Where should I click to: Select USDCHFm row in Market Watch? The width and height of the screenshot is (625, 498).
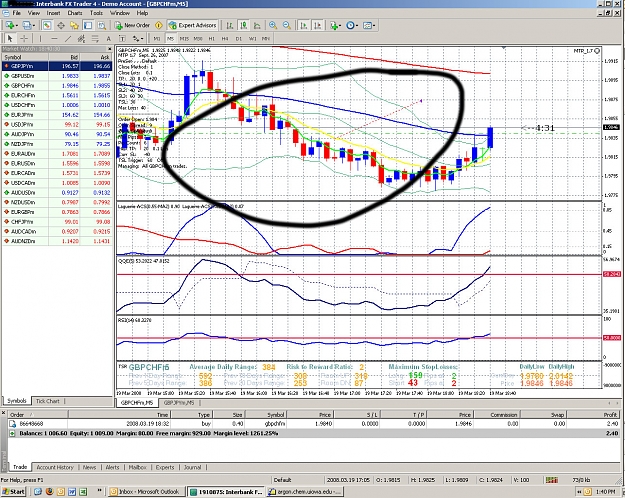coord(57,105)
